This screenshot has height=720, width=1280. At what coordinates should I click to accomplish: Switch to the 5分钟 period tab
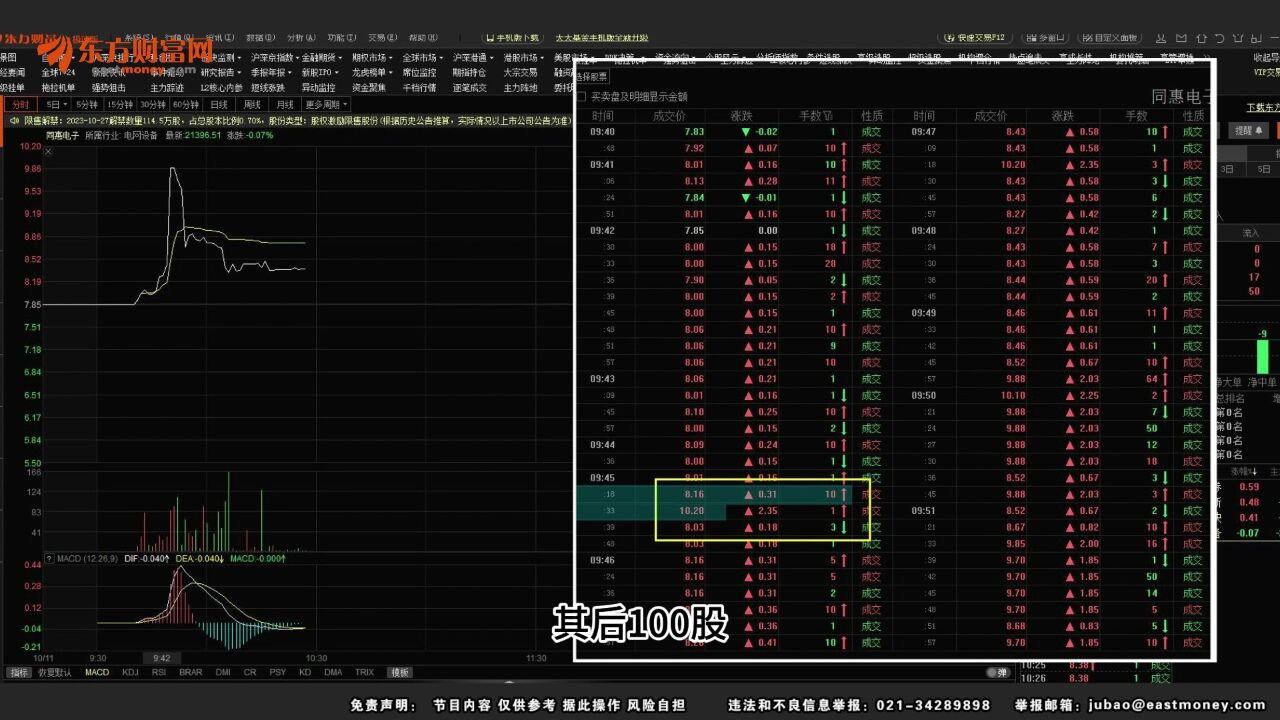coord(87,104)
